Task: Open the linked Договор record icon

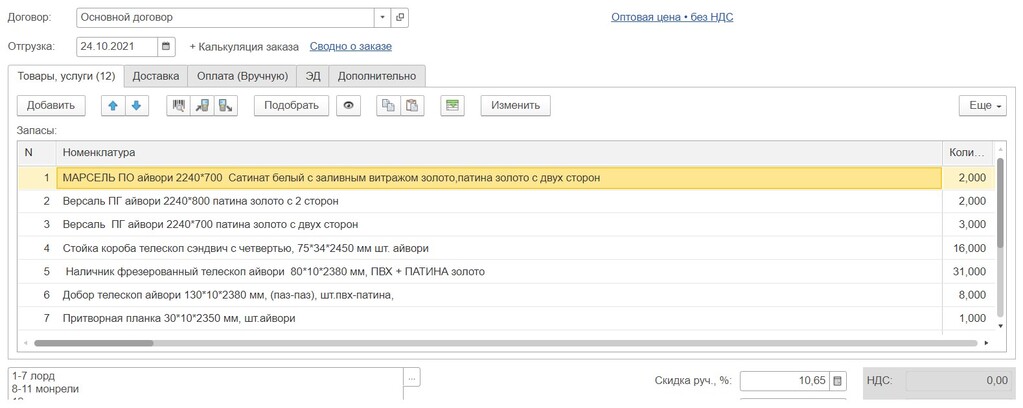Action: click(x=400, y=18)
